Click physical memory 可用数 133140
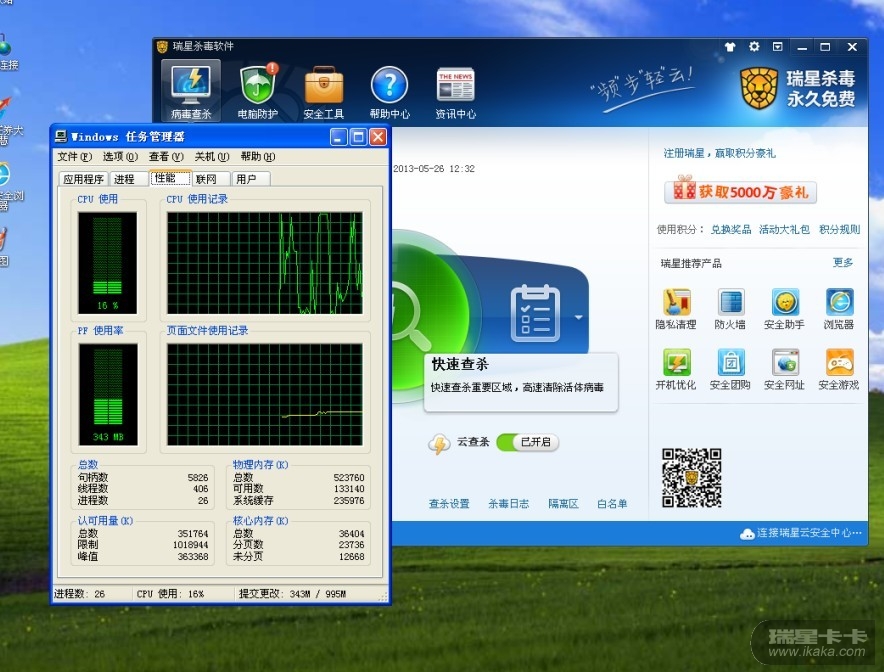This screenshot has height=672, width=884. (x=349, y=489)
